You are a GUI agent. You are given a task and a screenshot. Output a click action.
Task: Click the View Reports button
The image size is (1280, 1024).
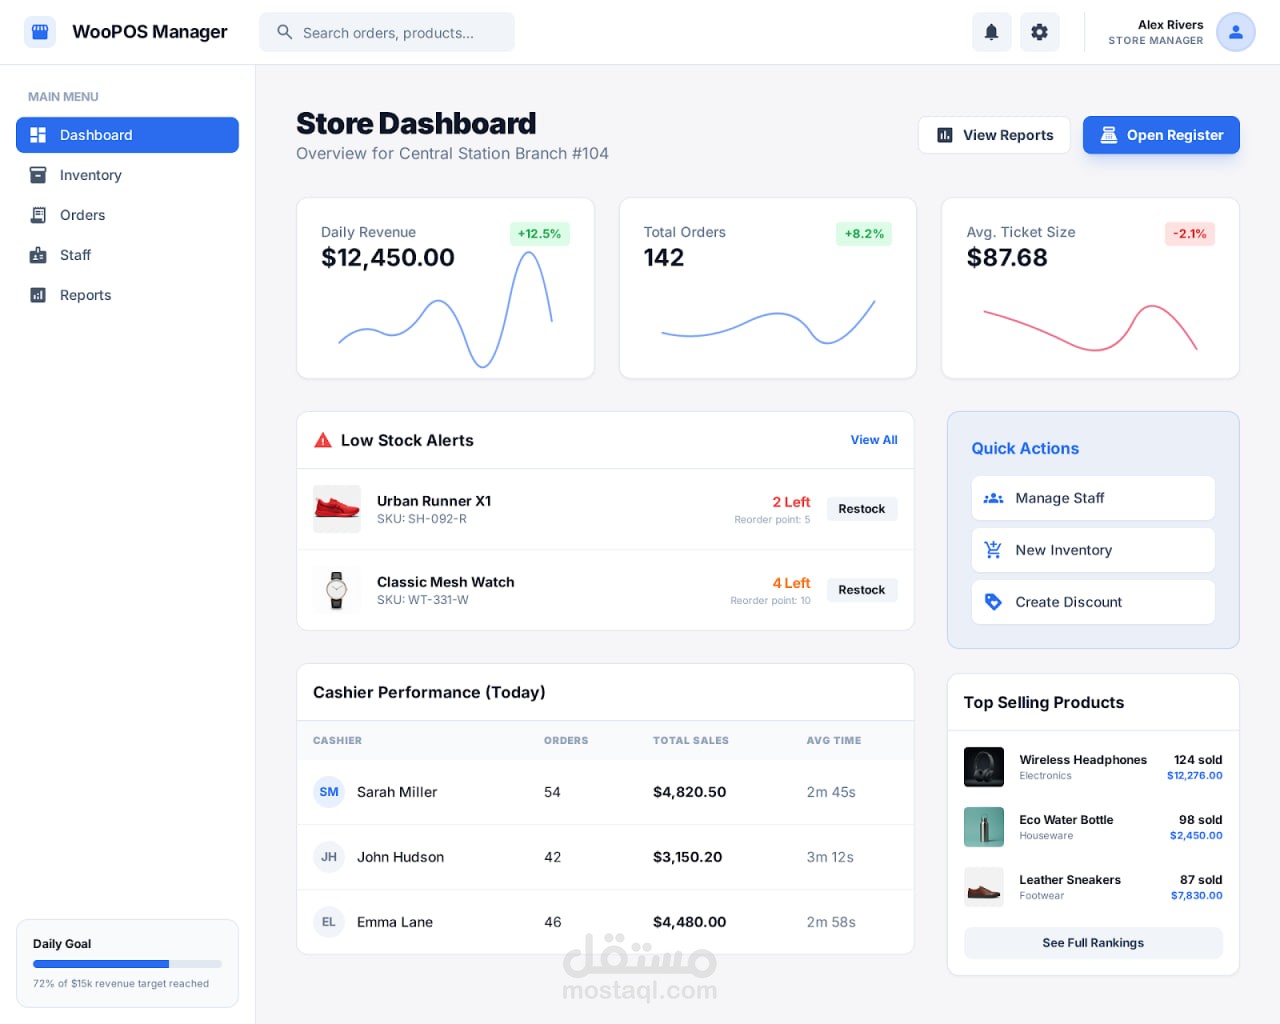(994, 135)
